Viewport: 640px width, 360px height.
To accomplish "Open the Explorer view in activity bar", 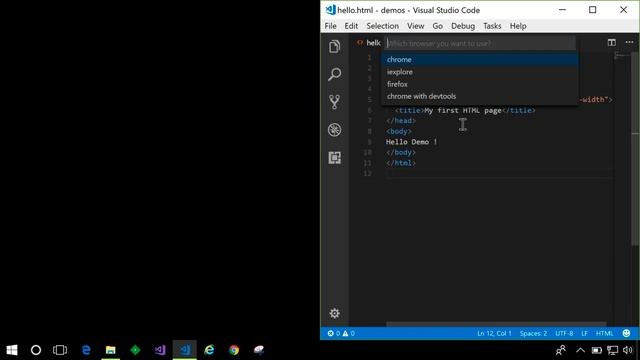I will [x=334, y=47].
